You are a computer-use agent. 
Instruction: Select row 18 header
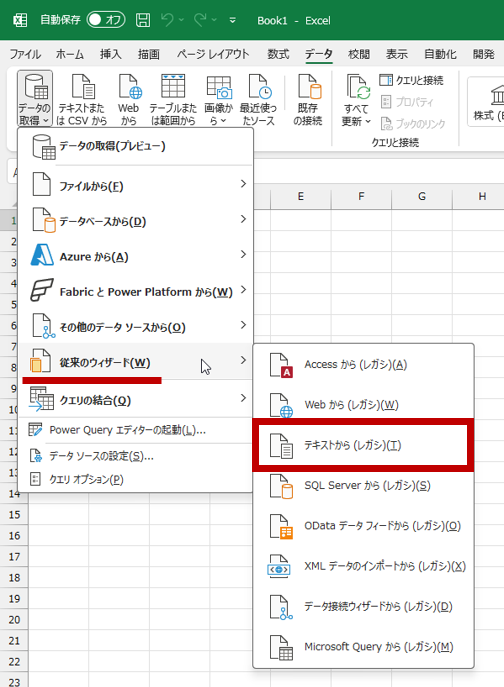point(14,577)
